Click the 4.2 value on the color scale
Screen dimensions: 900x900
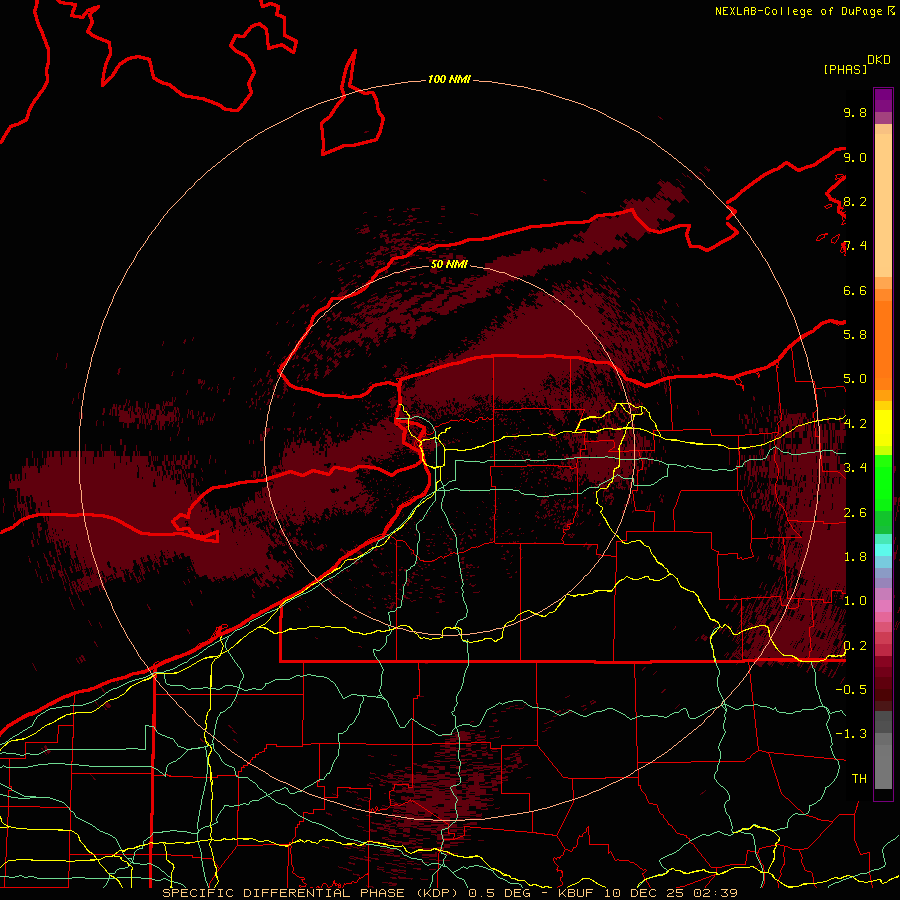click(855, 424)
